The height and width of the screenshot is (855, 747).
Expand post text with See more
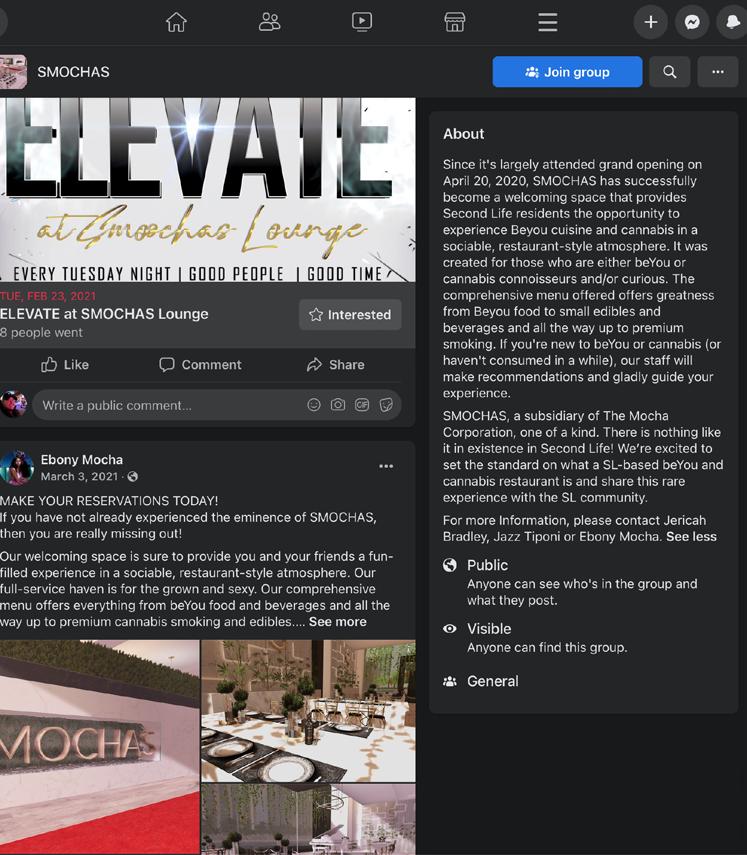[x=338, y=622]
